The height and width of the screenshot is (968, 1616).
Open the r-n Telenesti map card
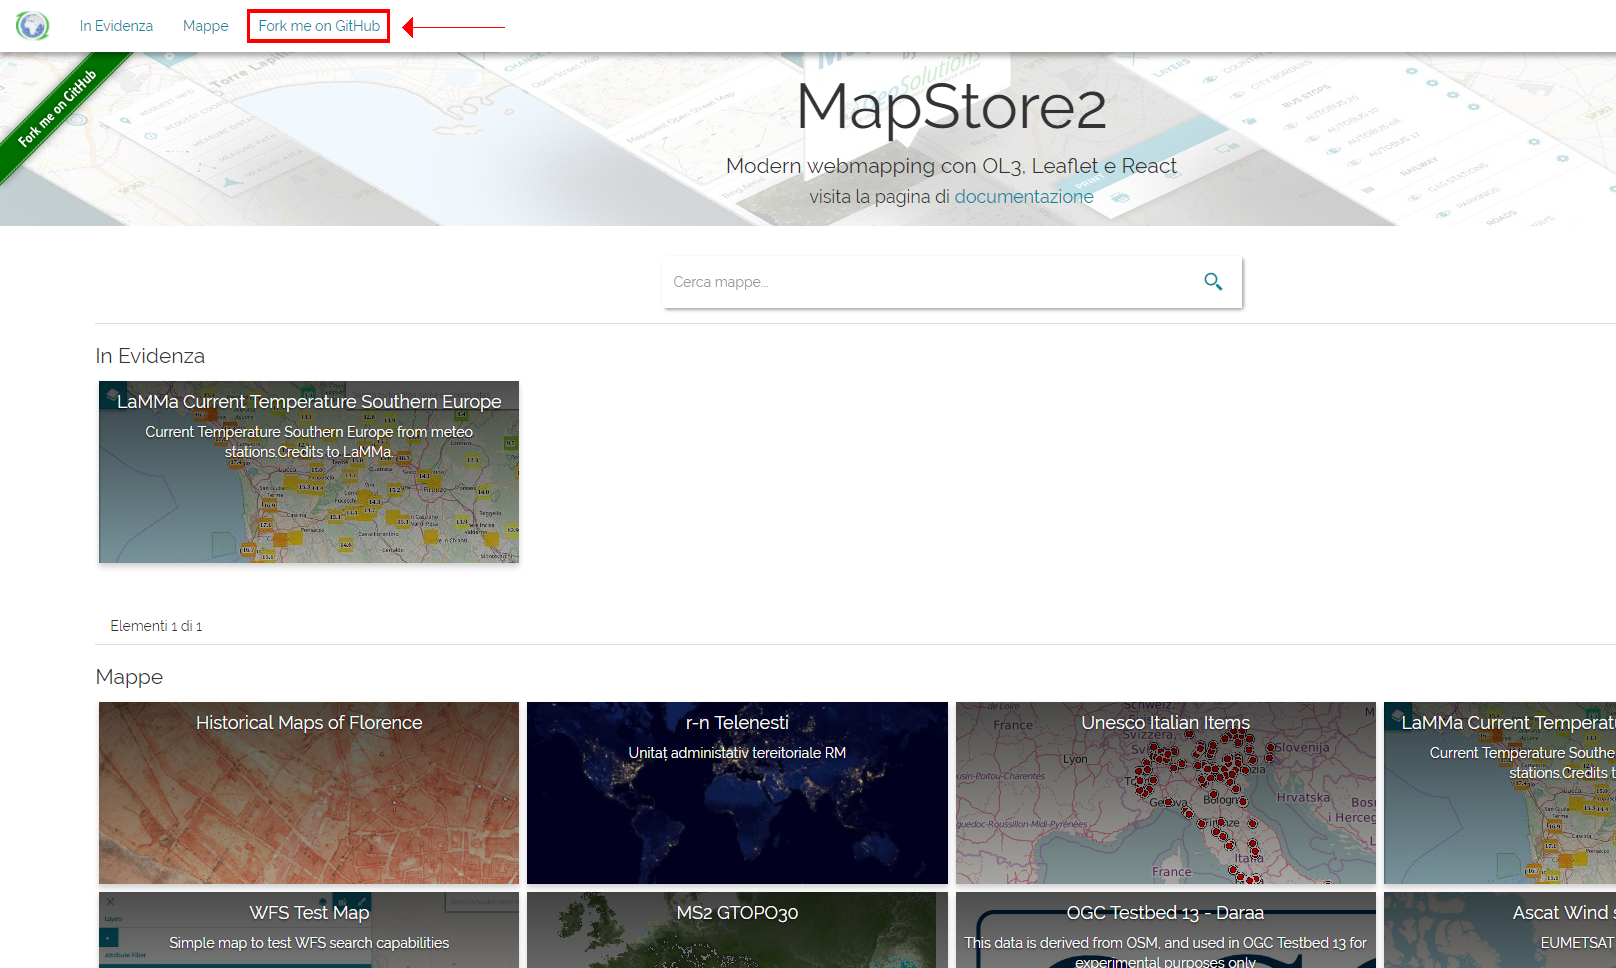[x=737, y=793]
